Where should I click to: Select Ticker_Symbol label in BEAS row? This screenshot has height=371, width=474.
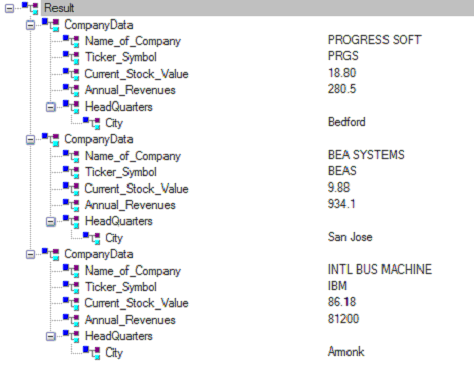click(121, 172)
